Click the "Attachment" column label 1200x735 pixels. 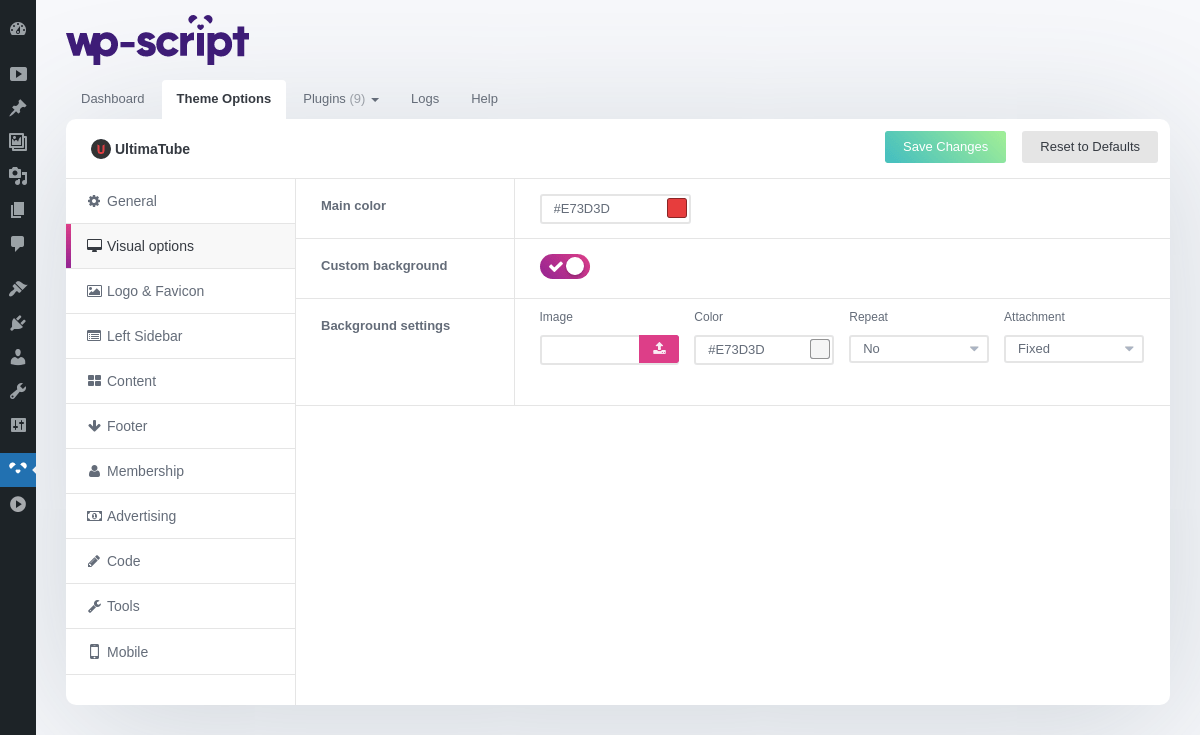pos(1034,317)
